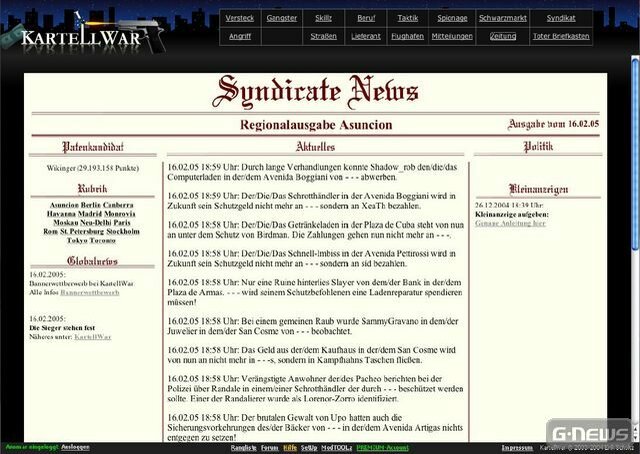The height and width of the screenshot is (454, 640).
Task: Open the SetUp footer link
Action: coord(309,448)
